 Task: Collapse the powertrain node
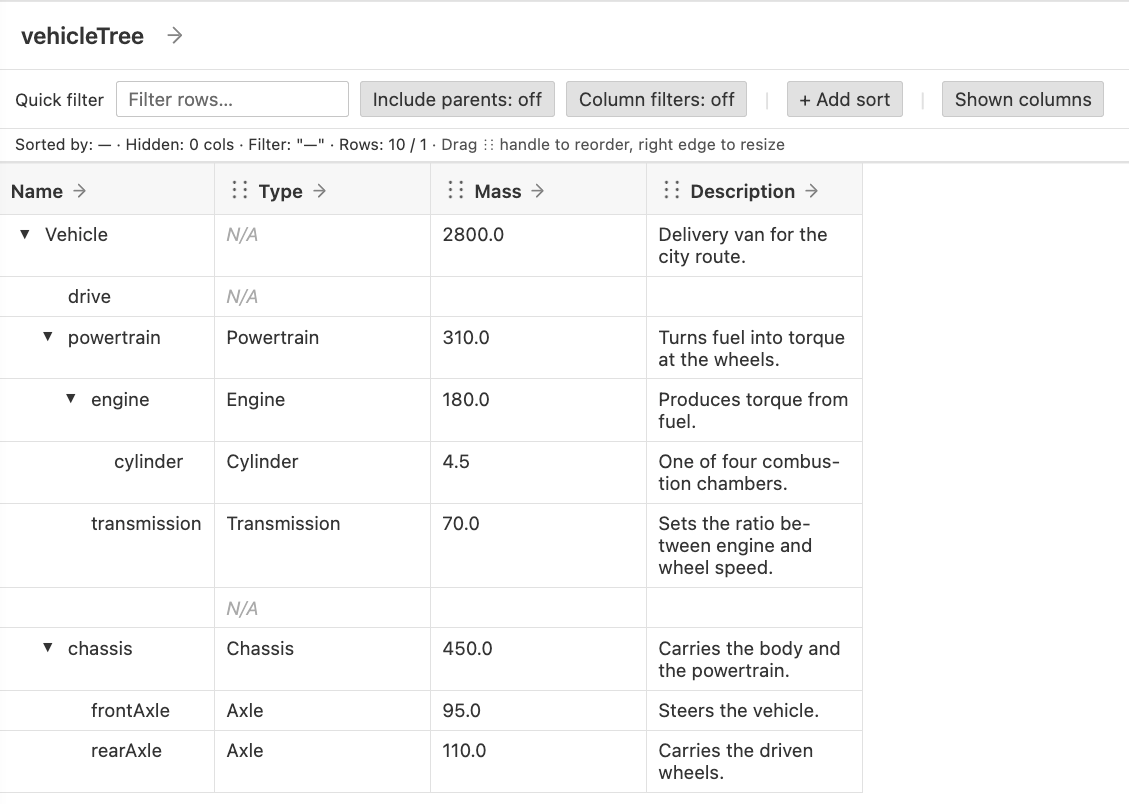(48, 337)
